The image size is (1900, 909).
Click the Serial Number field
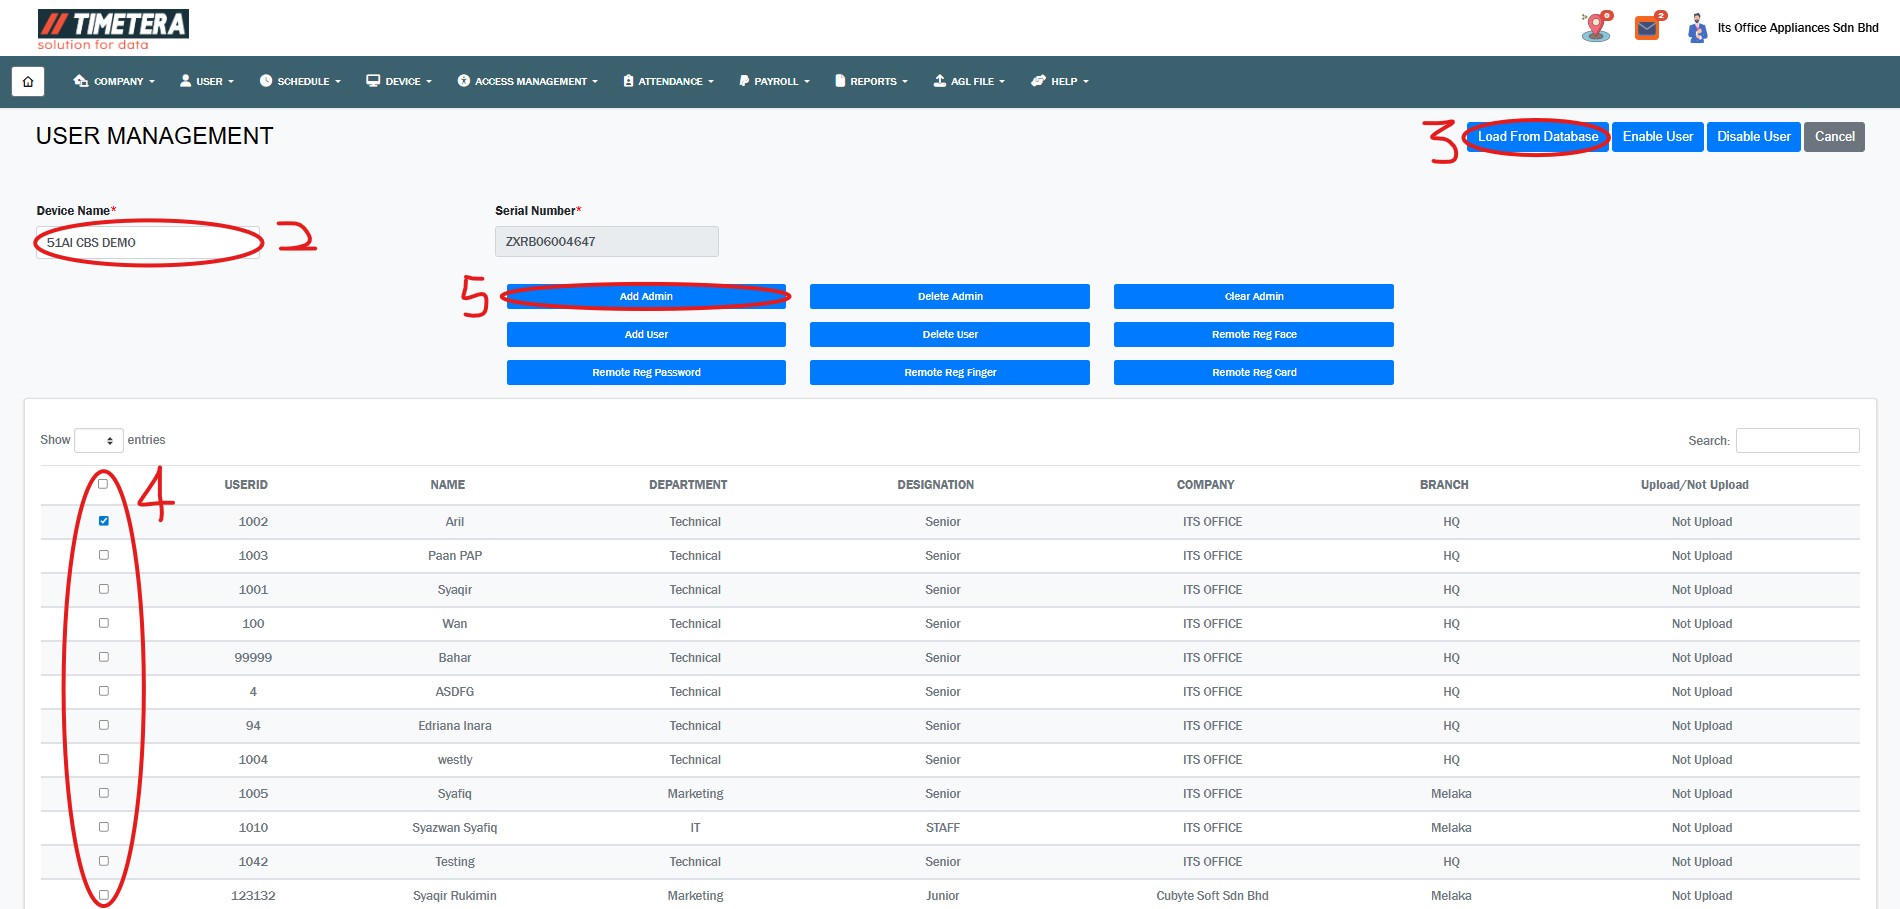607,242
